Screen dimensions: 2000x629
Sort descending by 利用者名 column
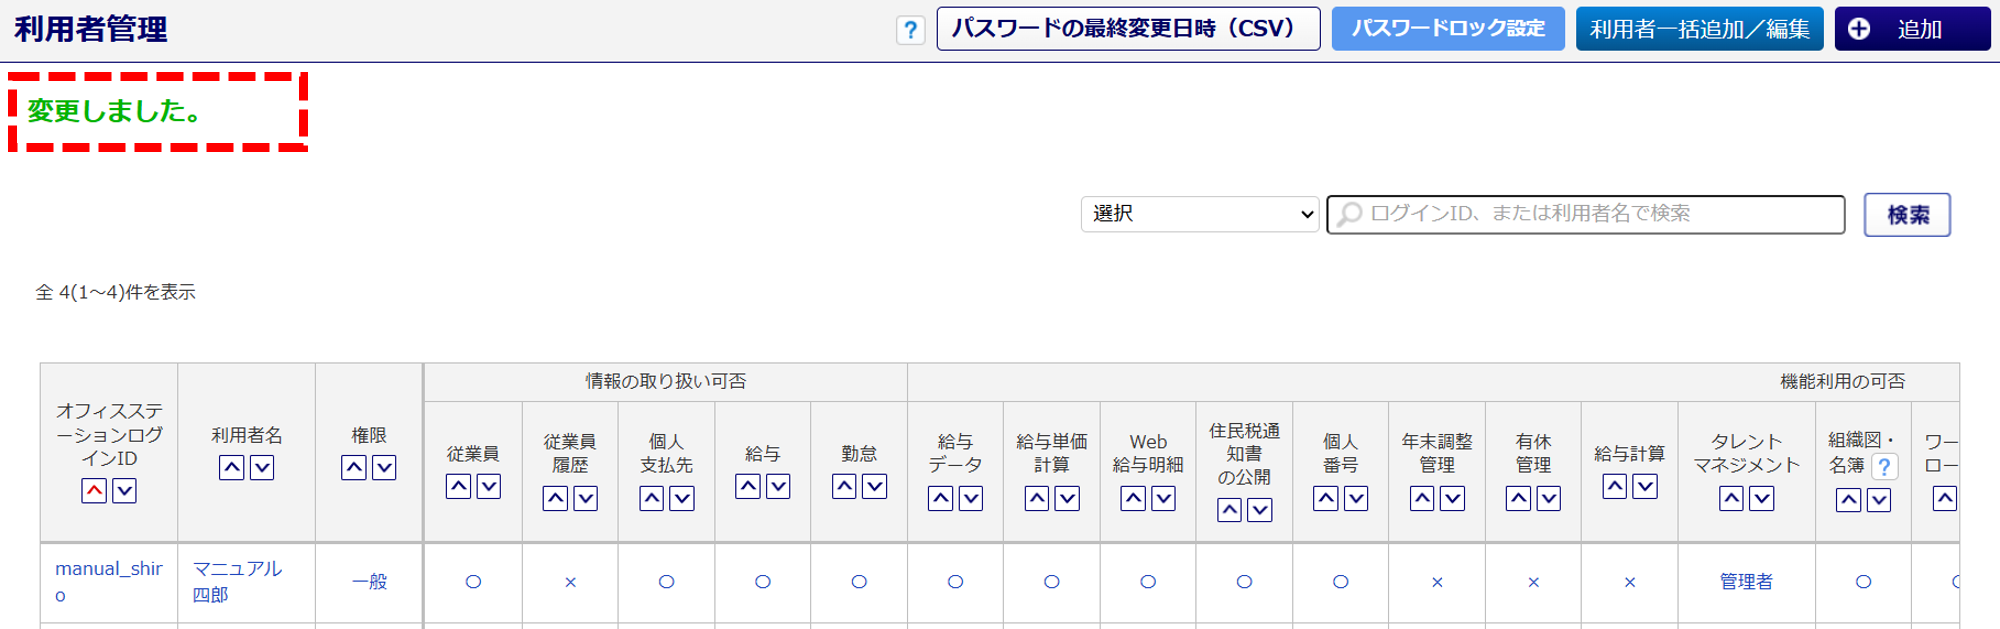coord(262,468)
